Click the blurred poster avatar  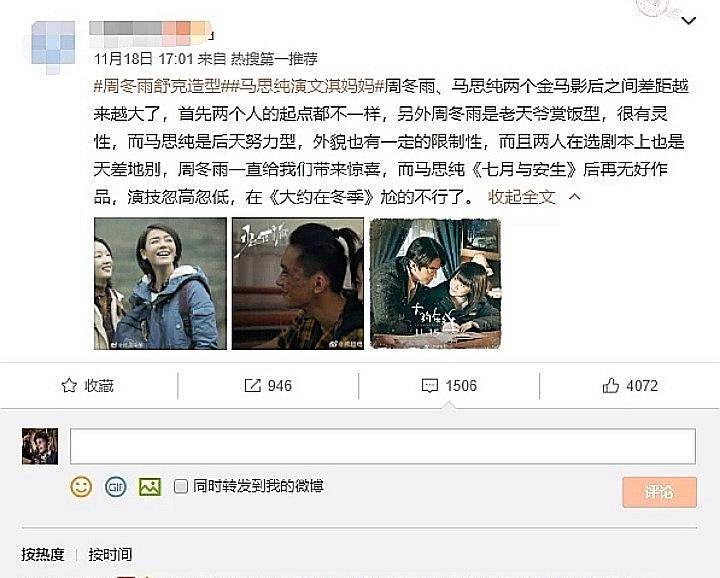tap(53, 45)
